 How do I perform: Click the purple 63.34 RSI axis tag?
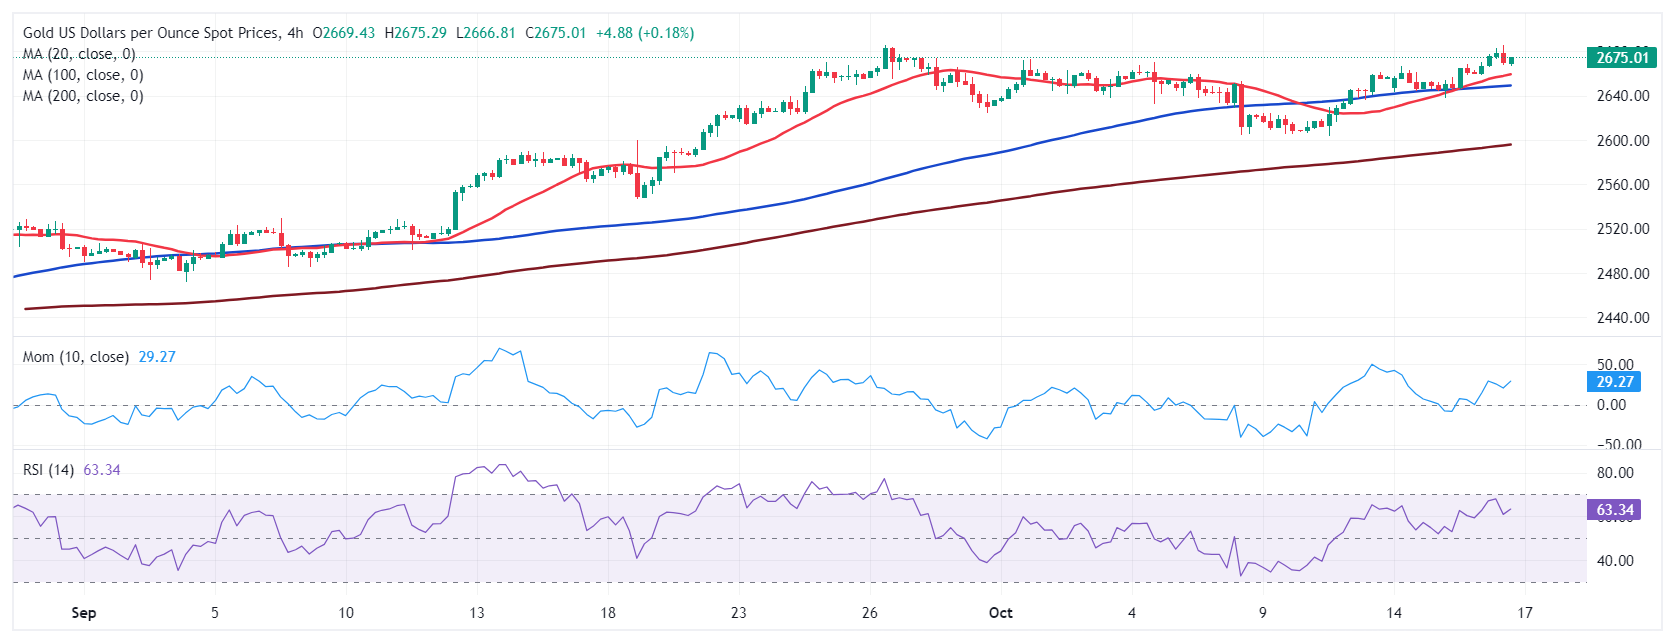click(x=1614, y=510)
